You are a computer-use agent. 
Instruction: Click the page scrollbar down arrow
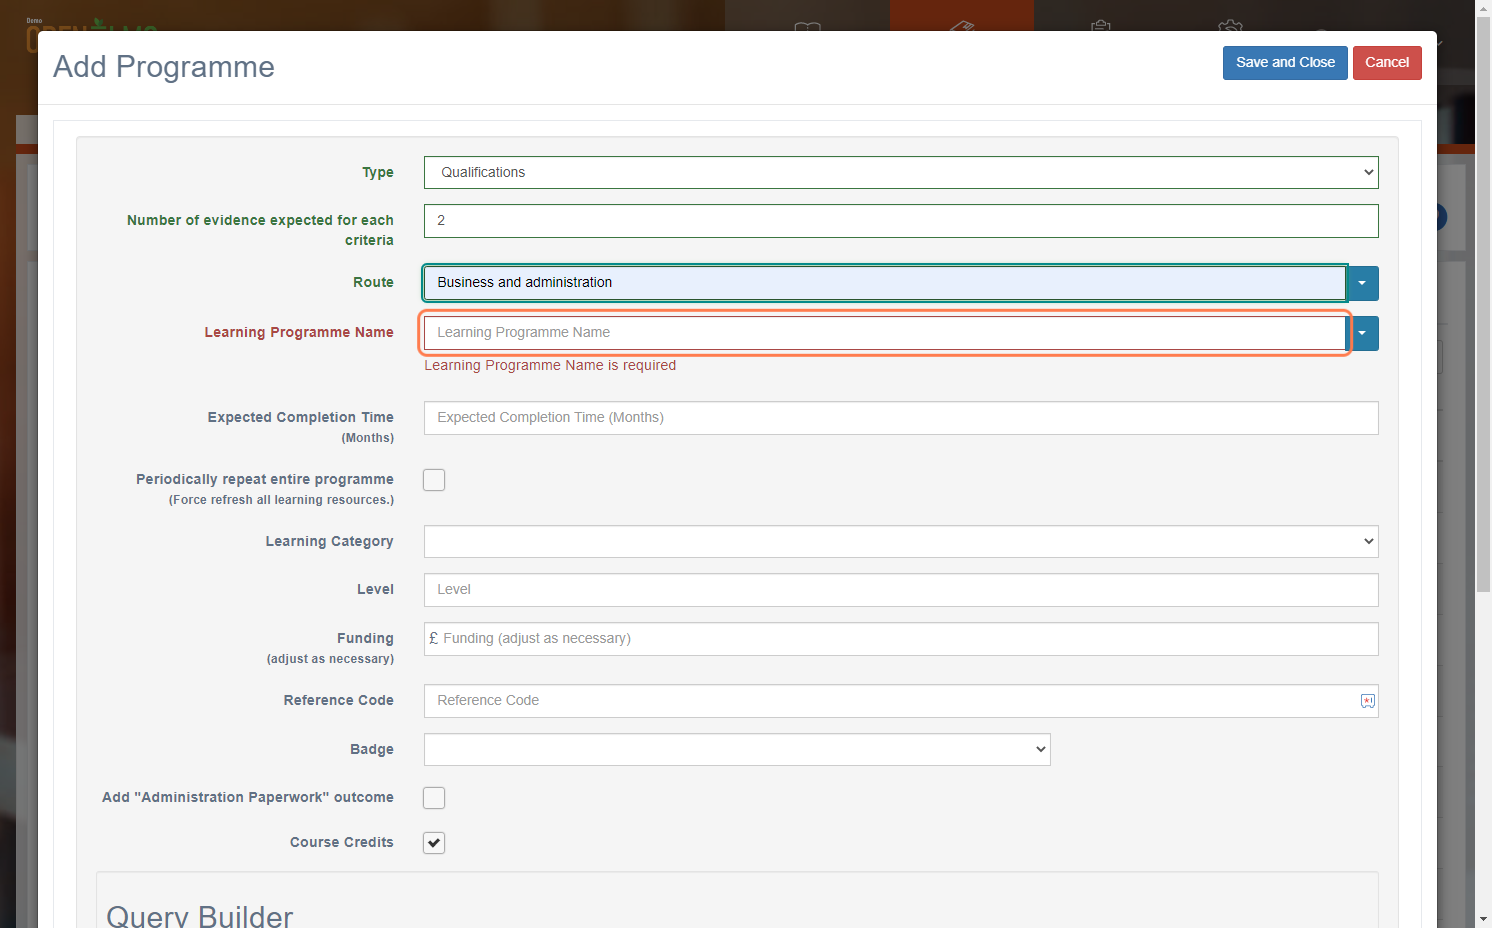tap(1483, 919)
